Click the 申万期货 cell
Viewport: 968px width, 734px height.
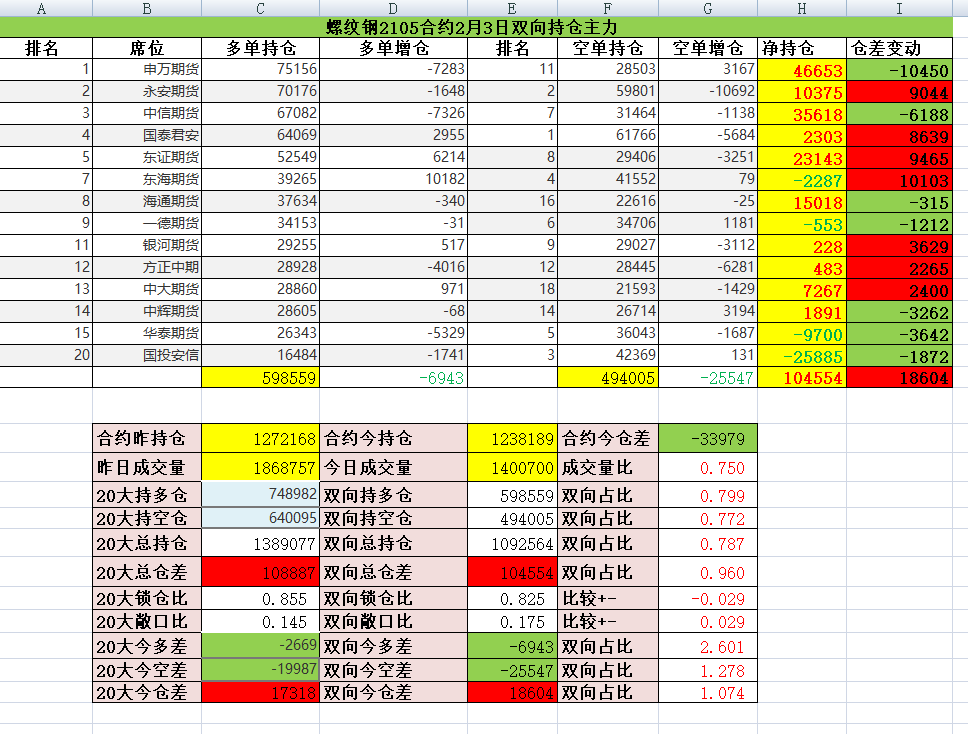click(147, 69)
